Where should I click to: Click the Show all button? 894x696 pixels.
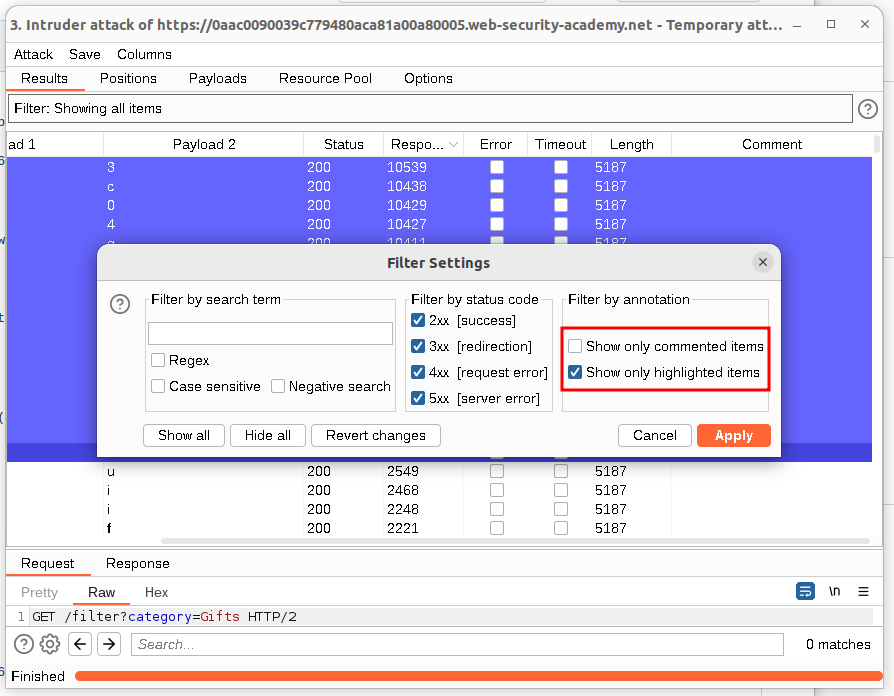184,435
